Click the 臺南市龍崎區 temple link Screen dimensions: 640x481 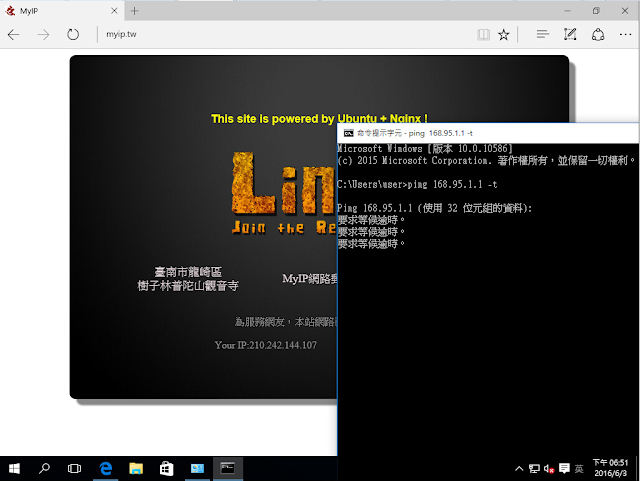pos(188,279)
